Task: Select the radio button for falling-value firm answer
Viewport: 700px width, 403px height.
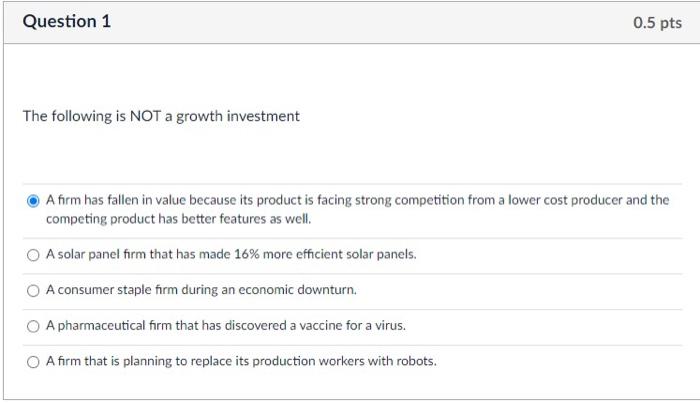Action: click(33, 200)
